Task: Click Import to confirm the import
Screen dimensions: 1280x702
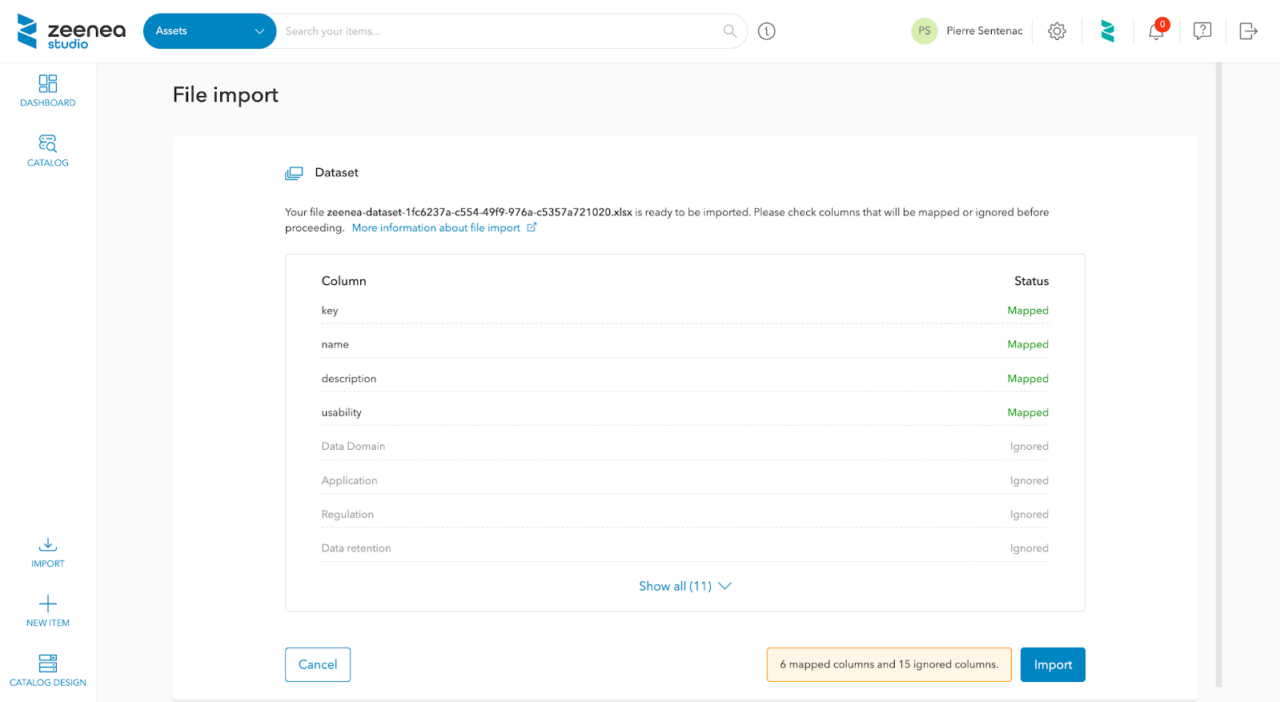Action: click(x=1052, y=664)
